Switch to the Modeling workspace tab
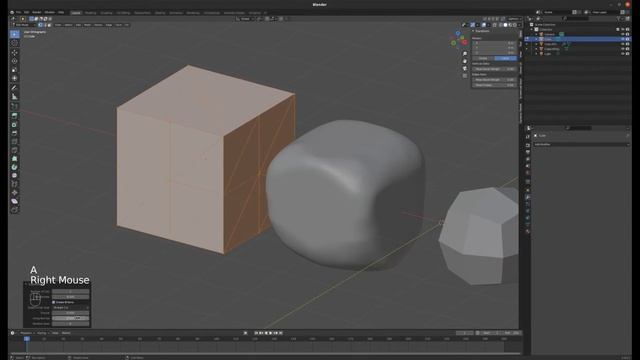Image resolution: width=640 pixels, height=360 pixels. [90, 13]
